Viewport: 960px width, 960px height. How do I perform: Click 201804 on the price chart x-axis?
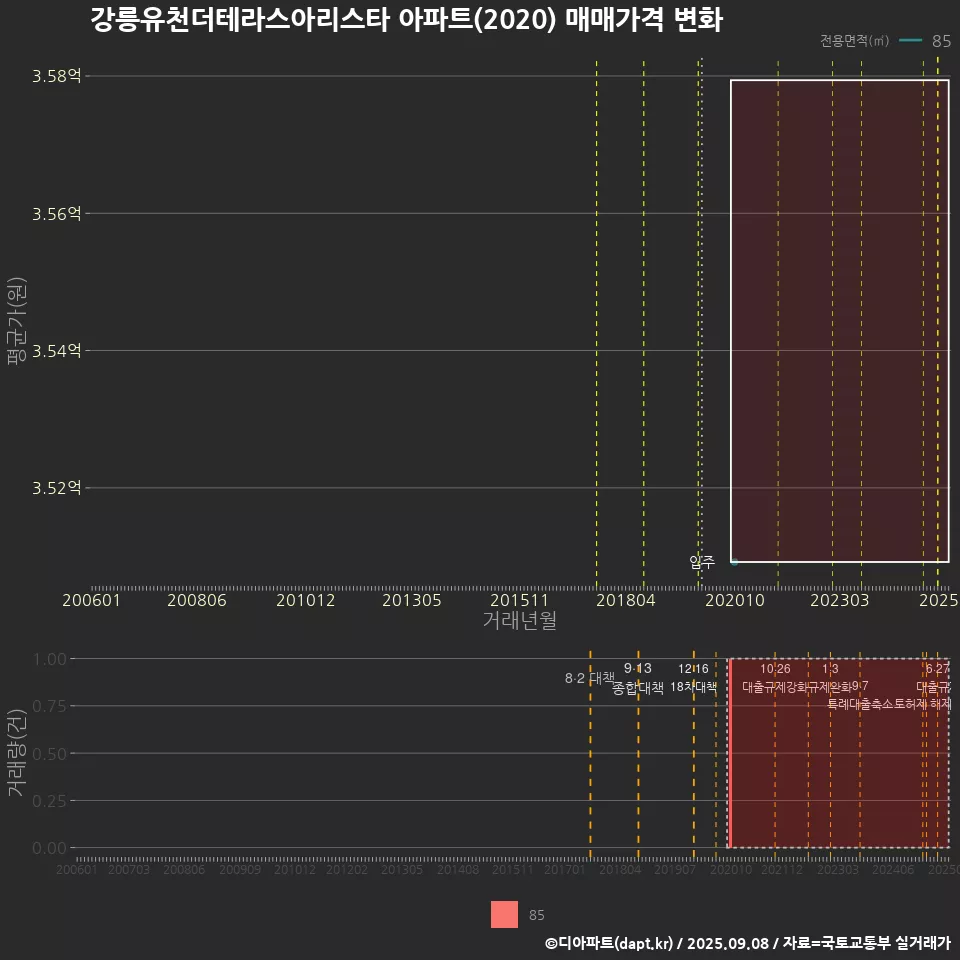(626, 600)
